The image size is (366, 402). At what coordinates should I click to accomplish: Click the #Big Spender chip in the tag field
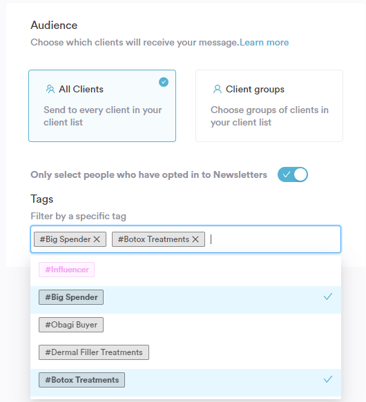tap(65, 239)
